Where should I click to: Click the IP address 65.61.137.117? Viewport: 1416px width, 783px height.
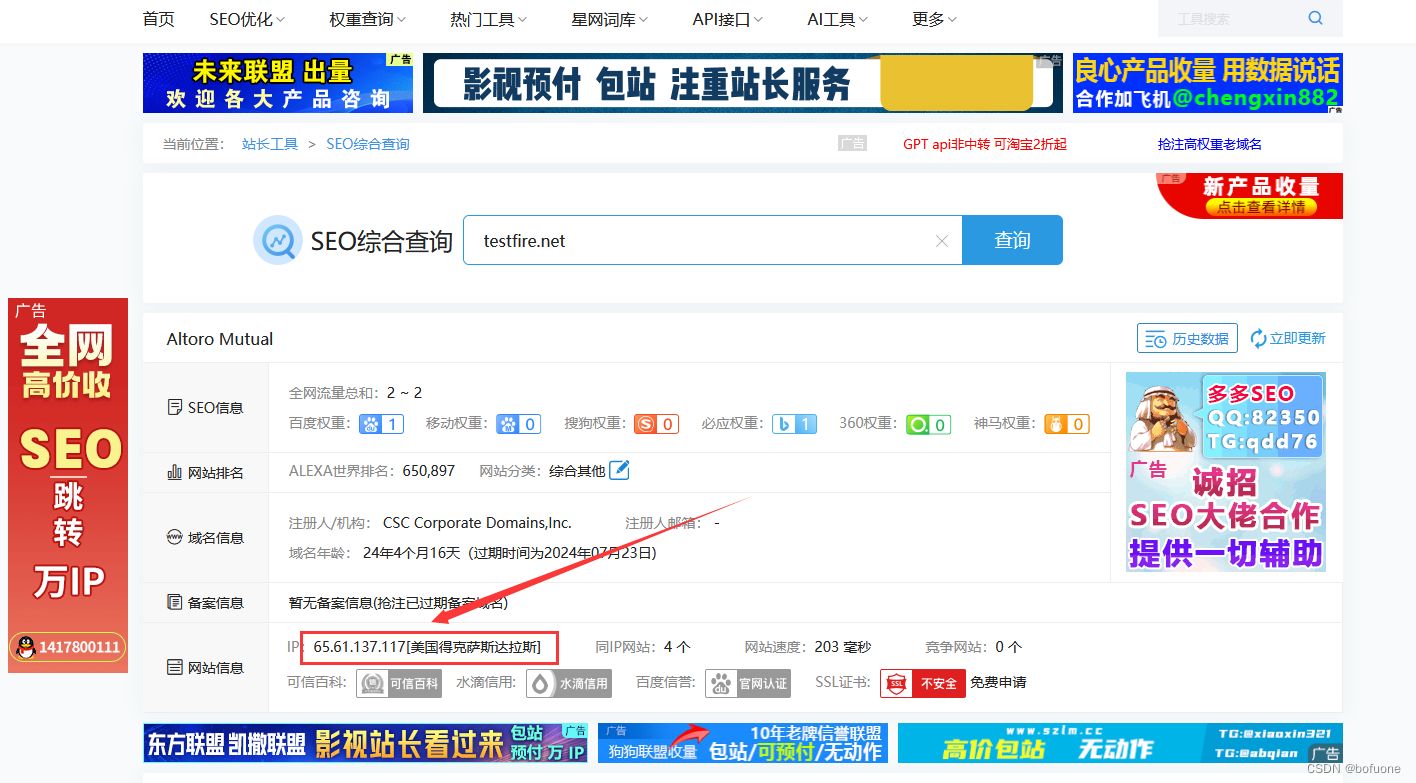click(359, 648)
